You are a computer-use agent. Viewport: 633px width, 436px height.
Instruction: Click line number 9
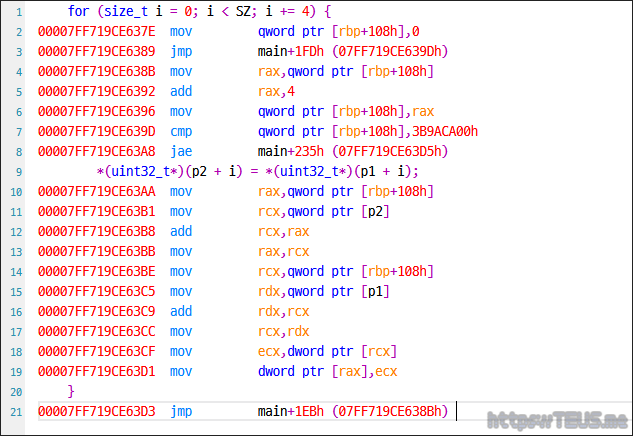19,172
